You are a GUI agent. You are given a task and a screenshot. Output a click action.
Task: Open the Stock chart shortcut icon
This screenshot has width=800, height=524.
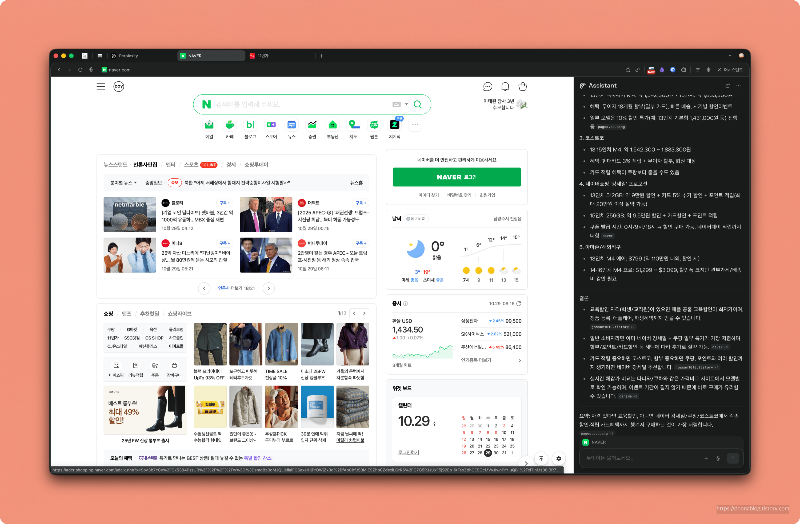point(312,125)
